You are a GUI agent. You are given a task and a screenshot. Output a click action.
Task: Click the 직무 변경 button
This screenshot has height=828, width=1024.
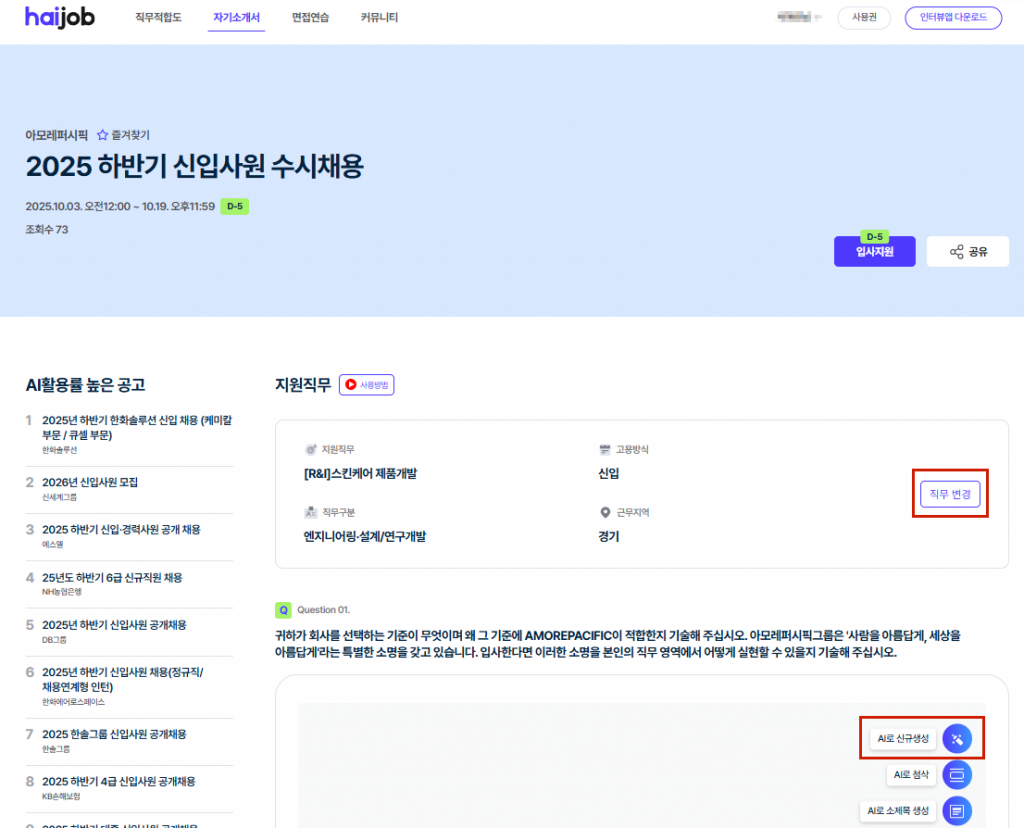coord(949,494)
